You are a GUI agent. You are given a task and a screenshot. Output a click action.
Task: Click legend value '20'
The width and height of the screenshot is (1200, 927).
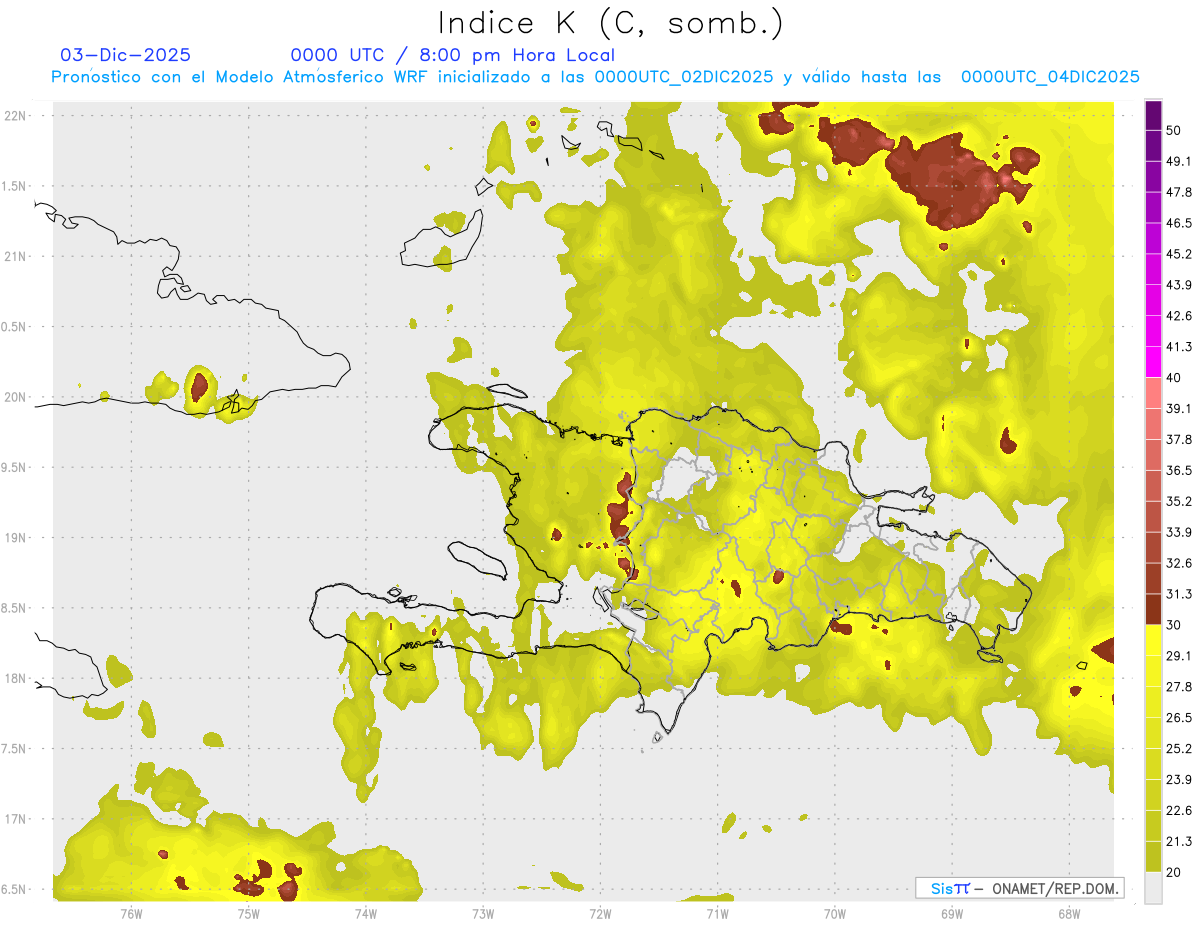1174,872
